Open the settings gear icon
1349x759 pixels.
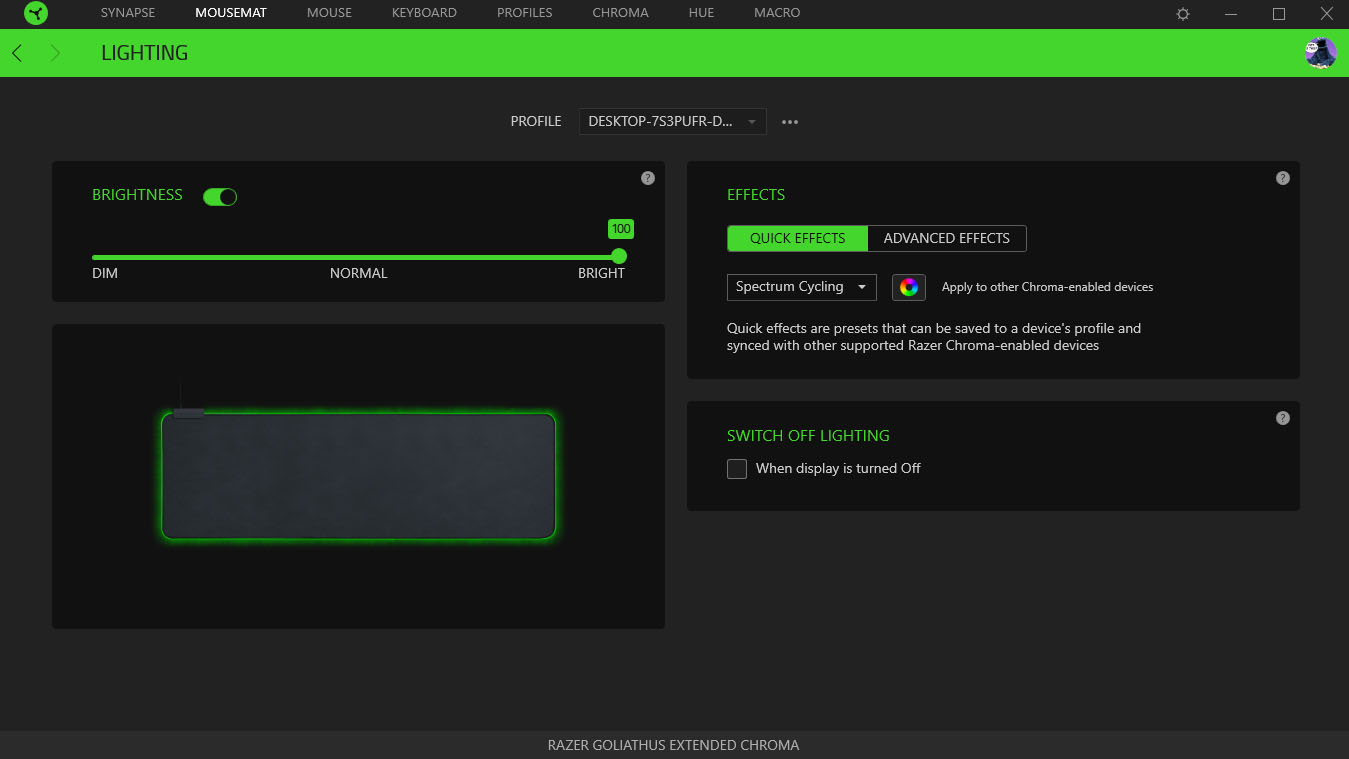[1183, 14]
